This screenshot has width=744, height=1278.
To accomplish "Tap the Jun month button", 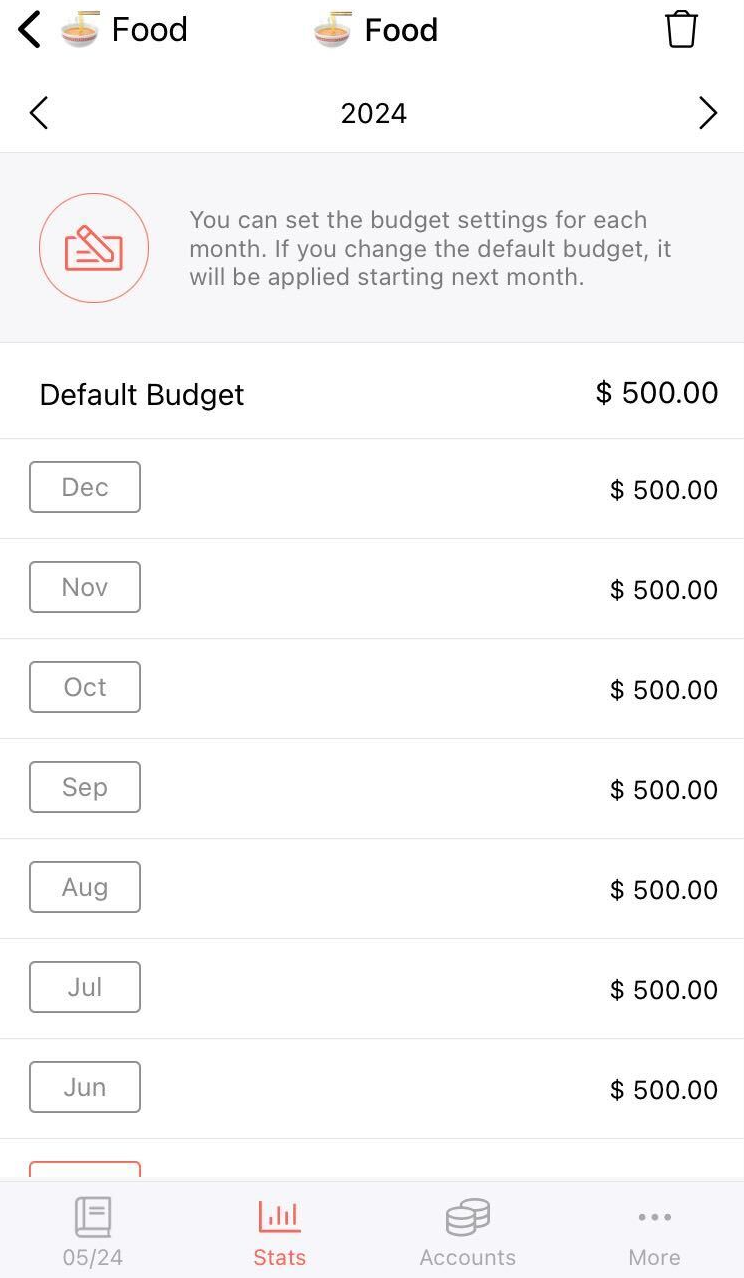I will pos(85,1087).
